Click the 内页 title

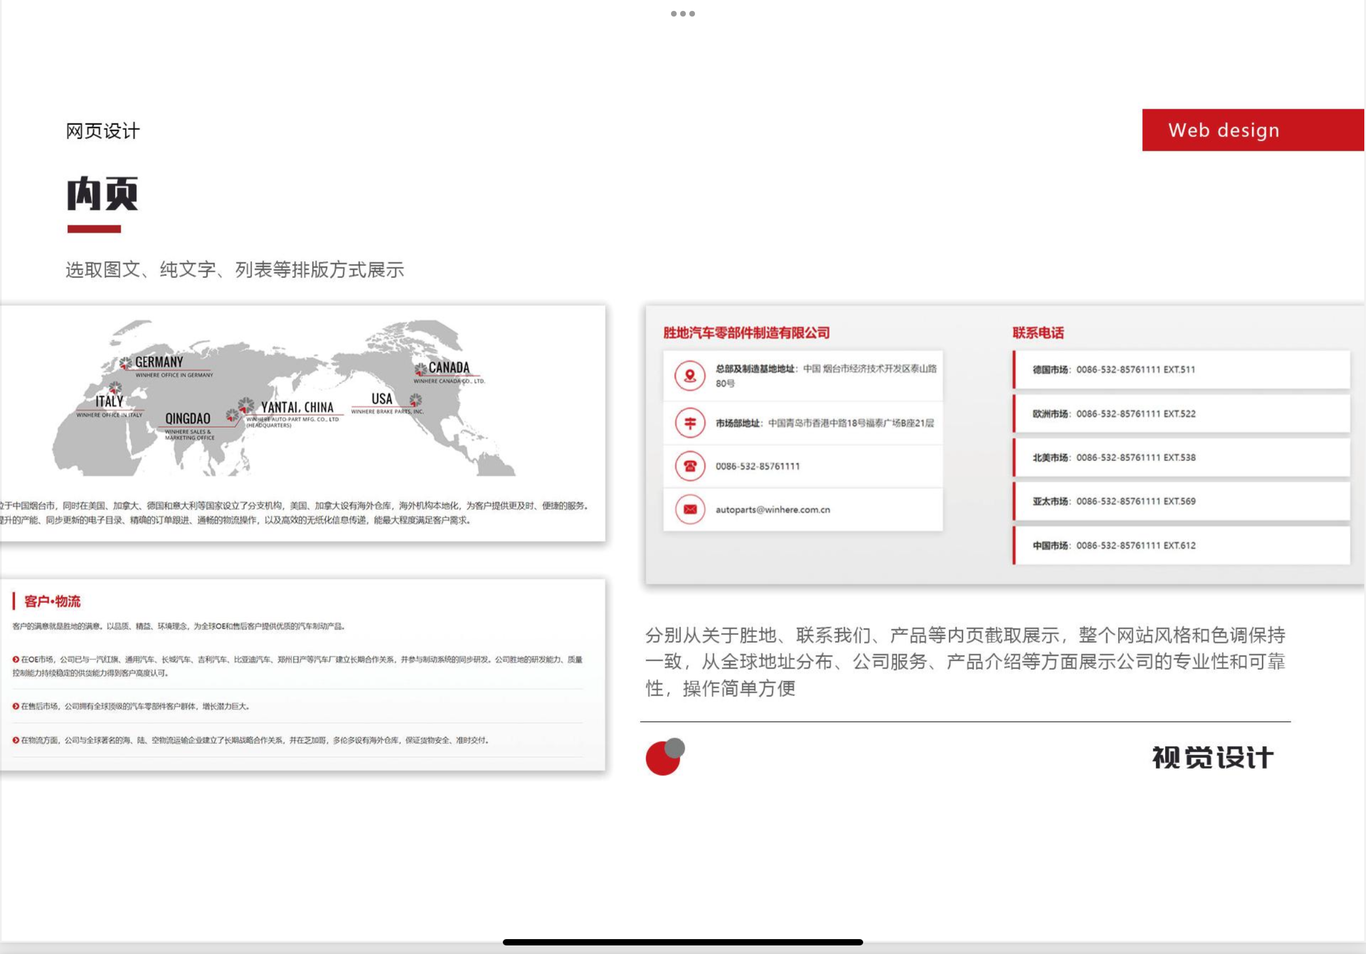[x=102, y=194]
